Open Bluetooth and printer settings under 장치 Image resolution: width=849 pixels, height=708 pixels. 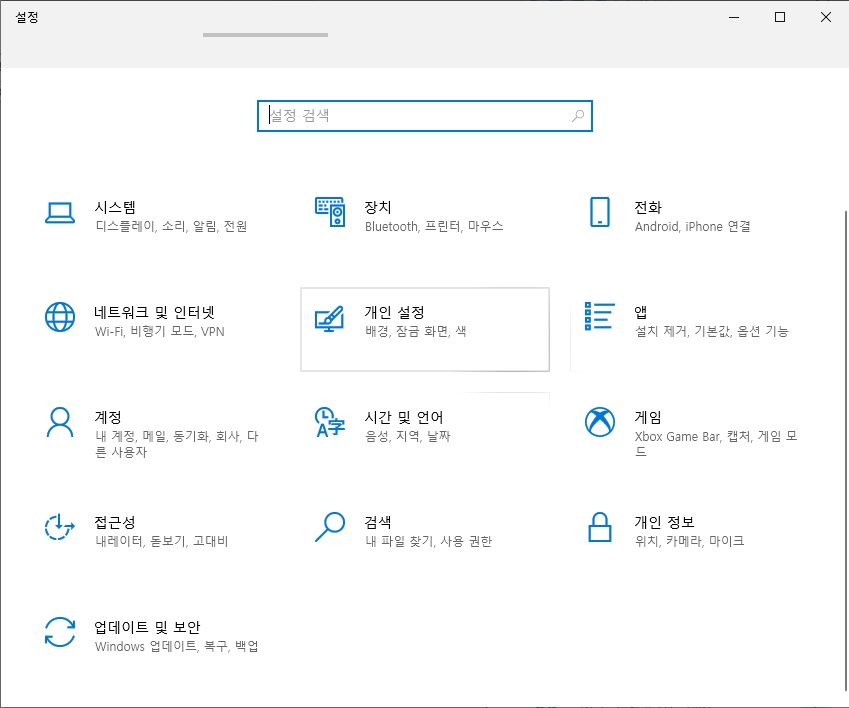click(x=432, y=226)
